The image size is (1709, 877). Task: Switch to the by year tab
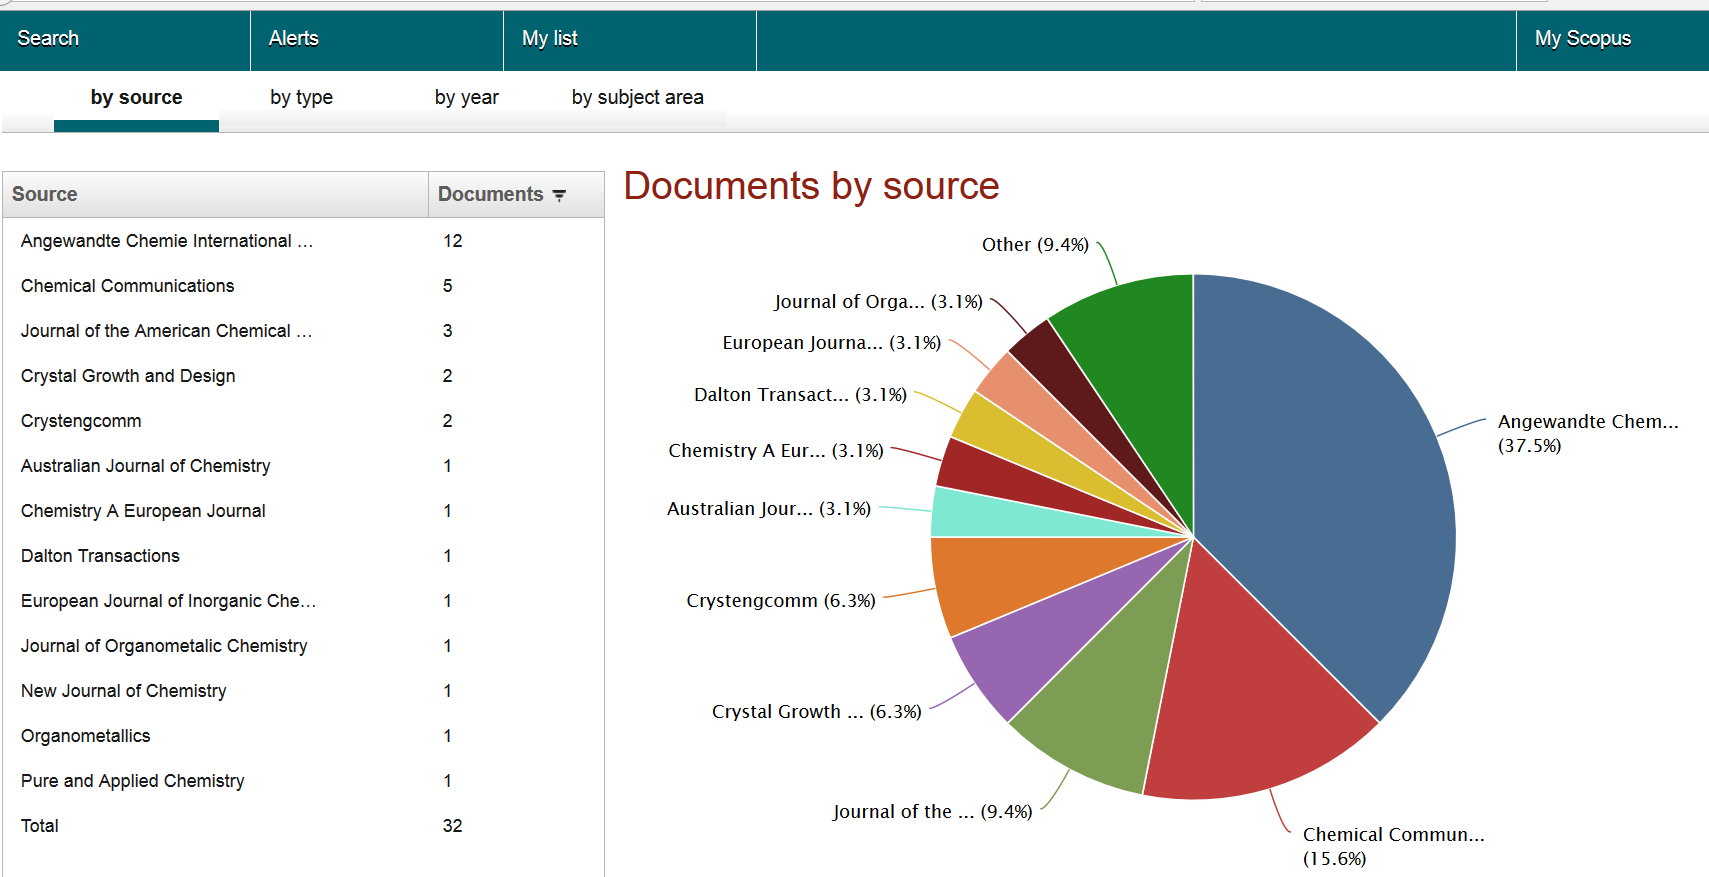point(466,98)
